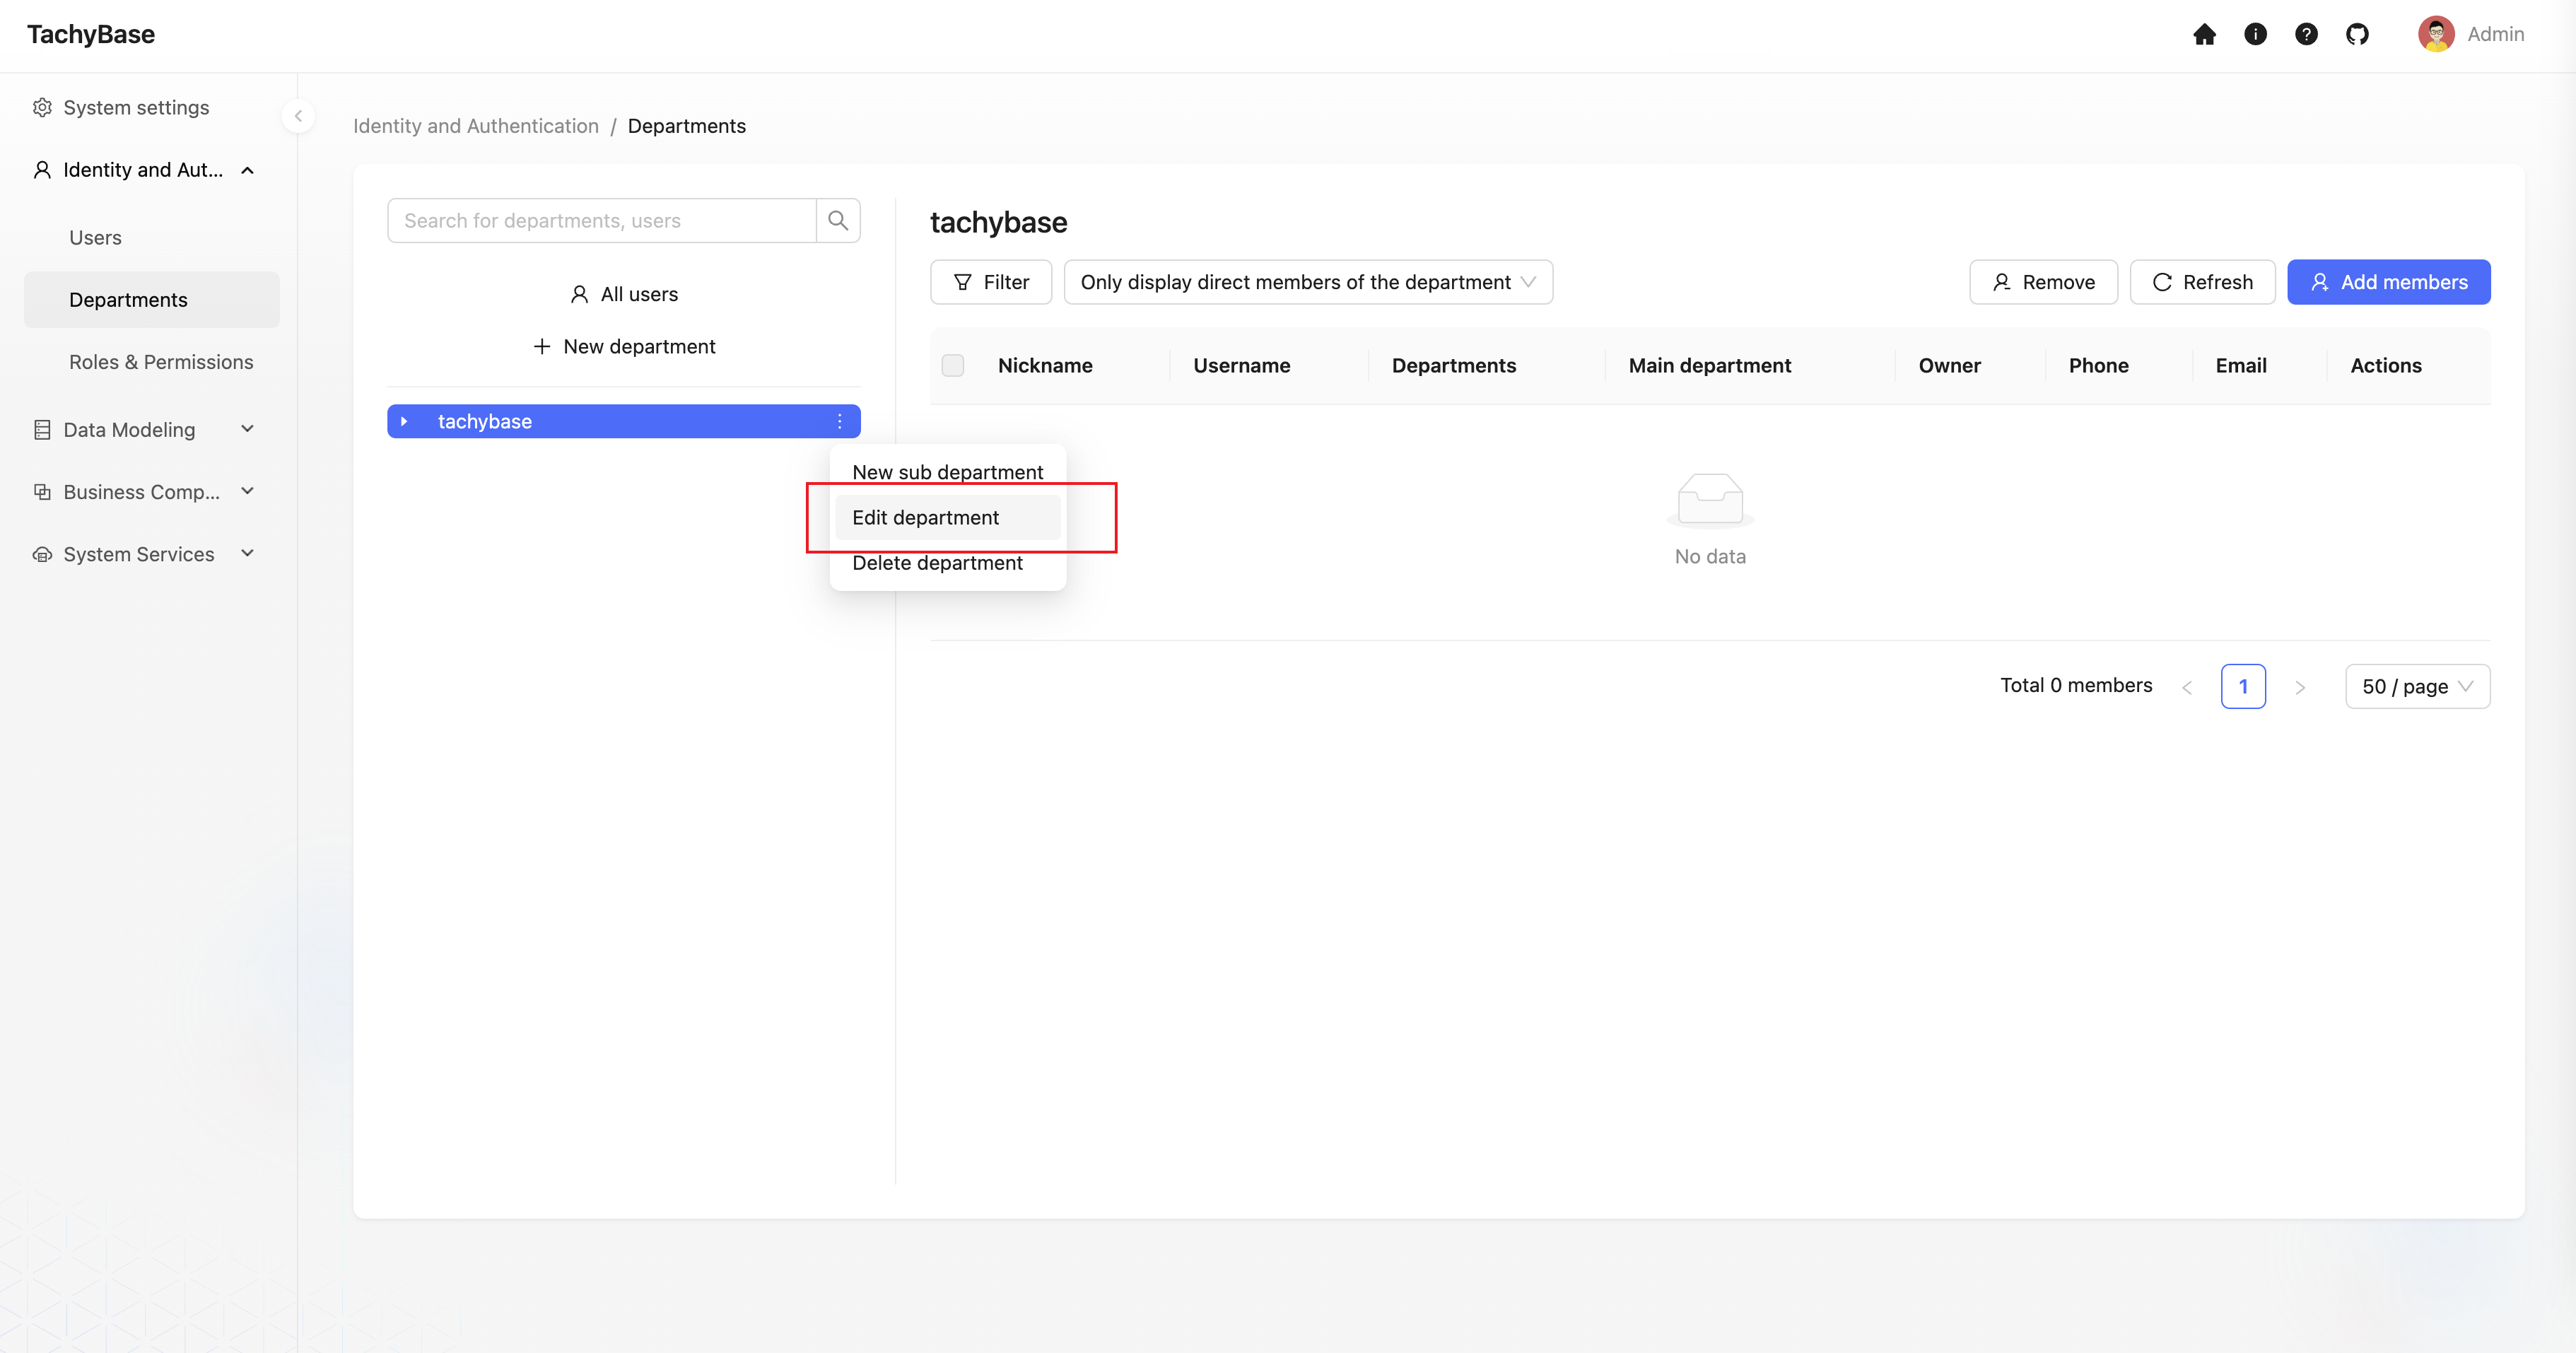Image resolution: width=2576 pixels, height=1353 pixels.
Task: Open the home icon in header
Action: click(x=2204, y=34)
